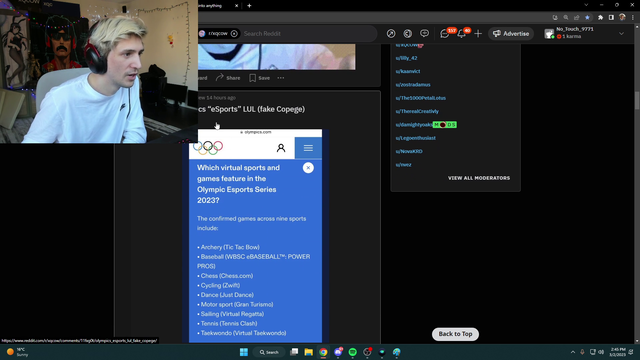The width and height of the screenshot is (640, 360).
Task: Click the Back to Top button
Action: click(455, 334)
